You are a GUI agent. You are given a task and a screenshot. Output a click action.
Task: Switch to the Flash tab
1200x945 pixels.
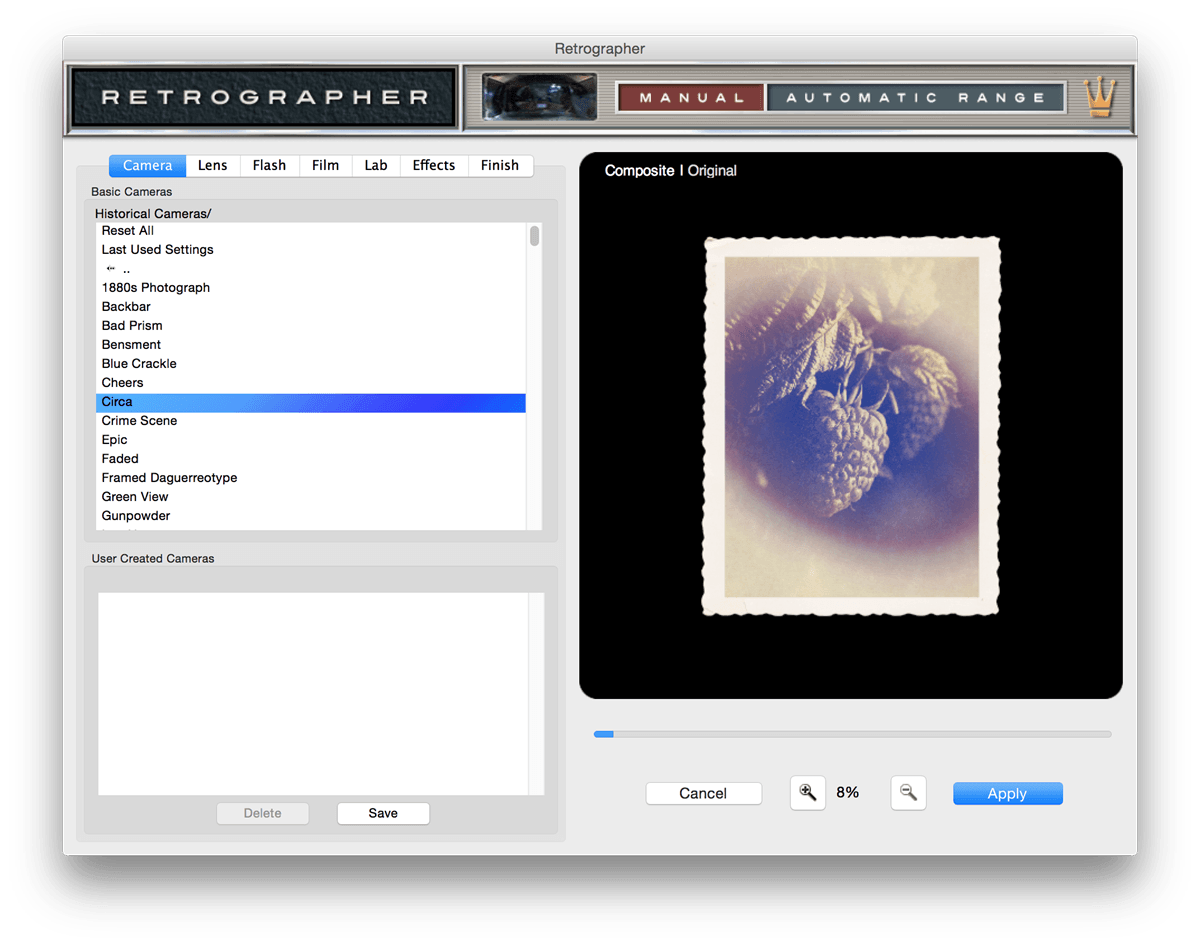coord(269,165)
